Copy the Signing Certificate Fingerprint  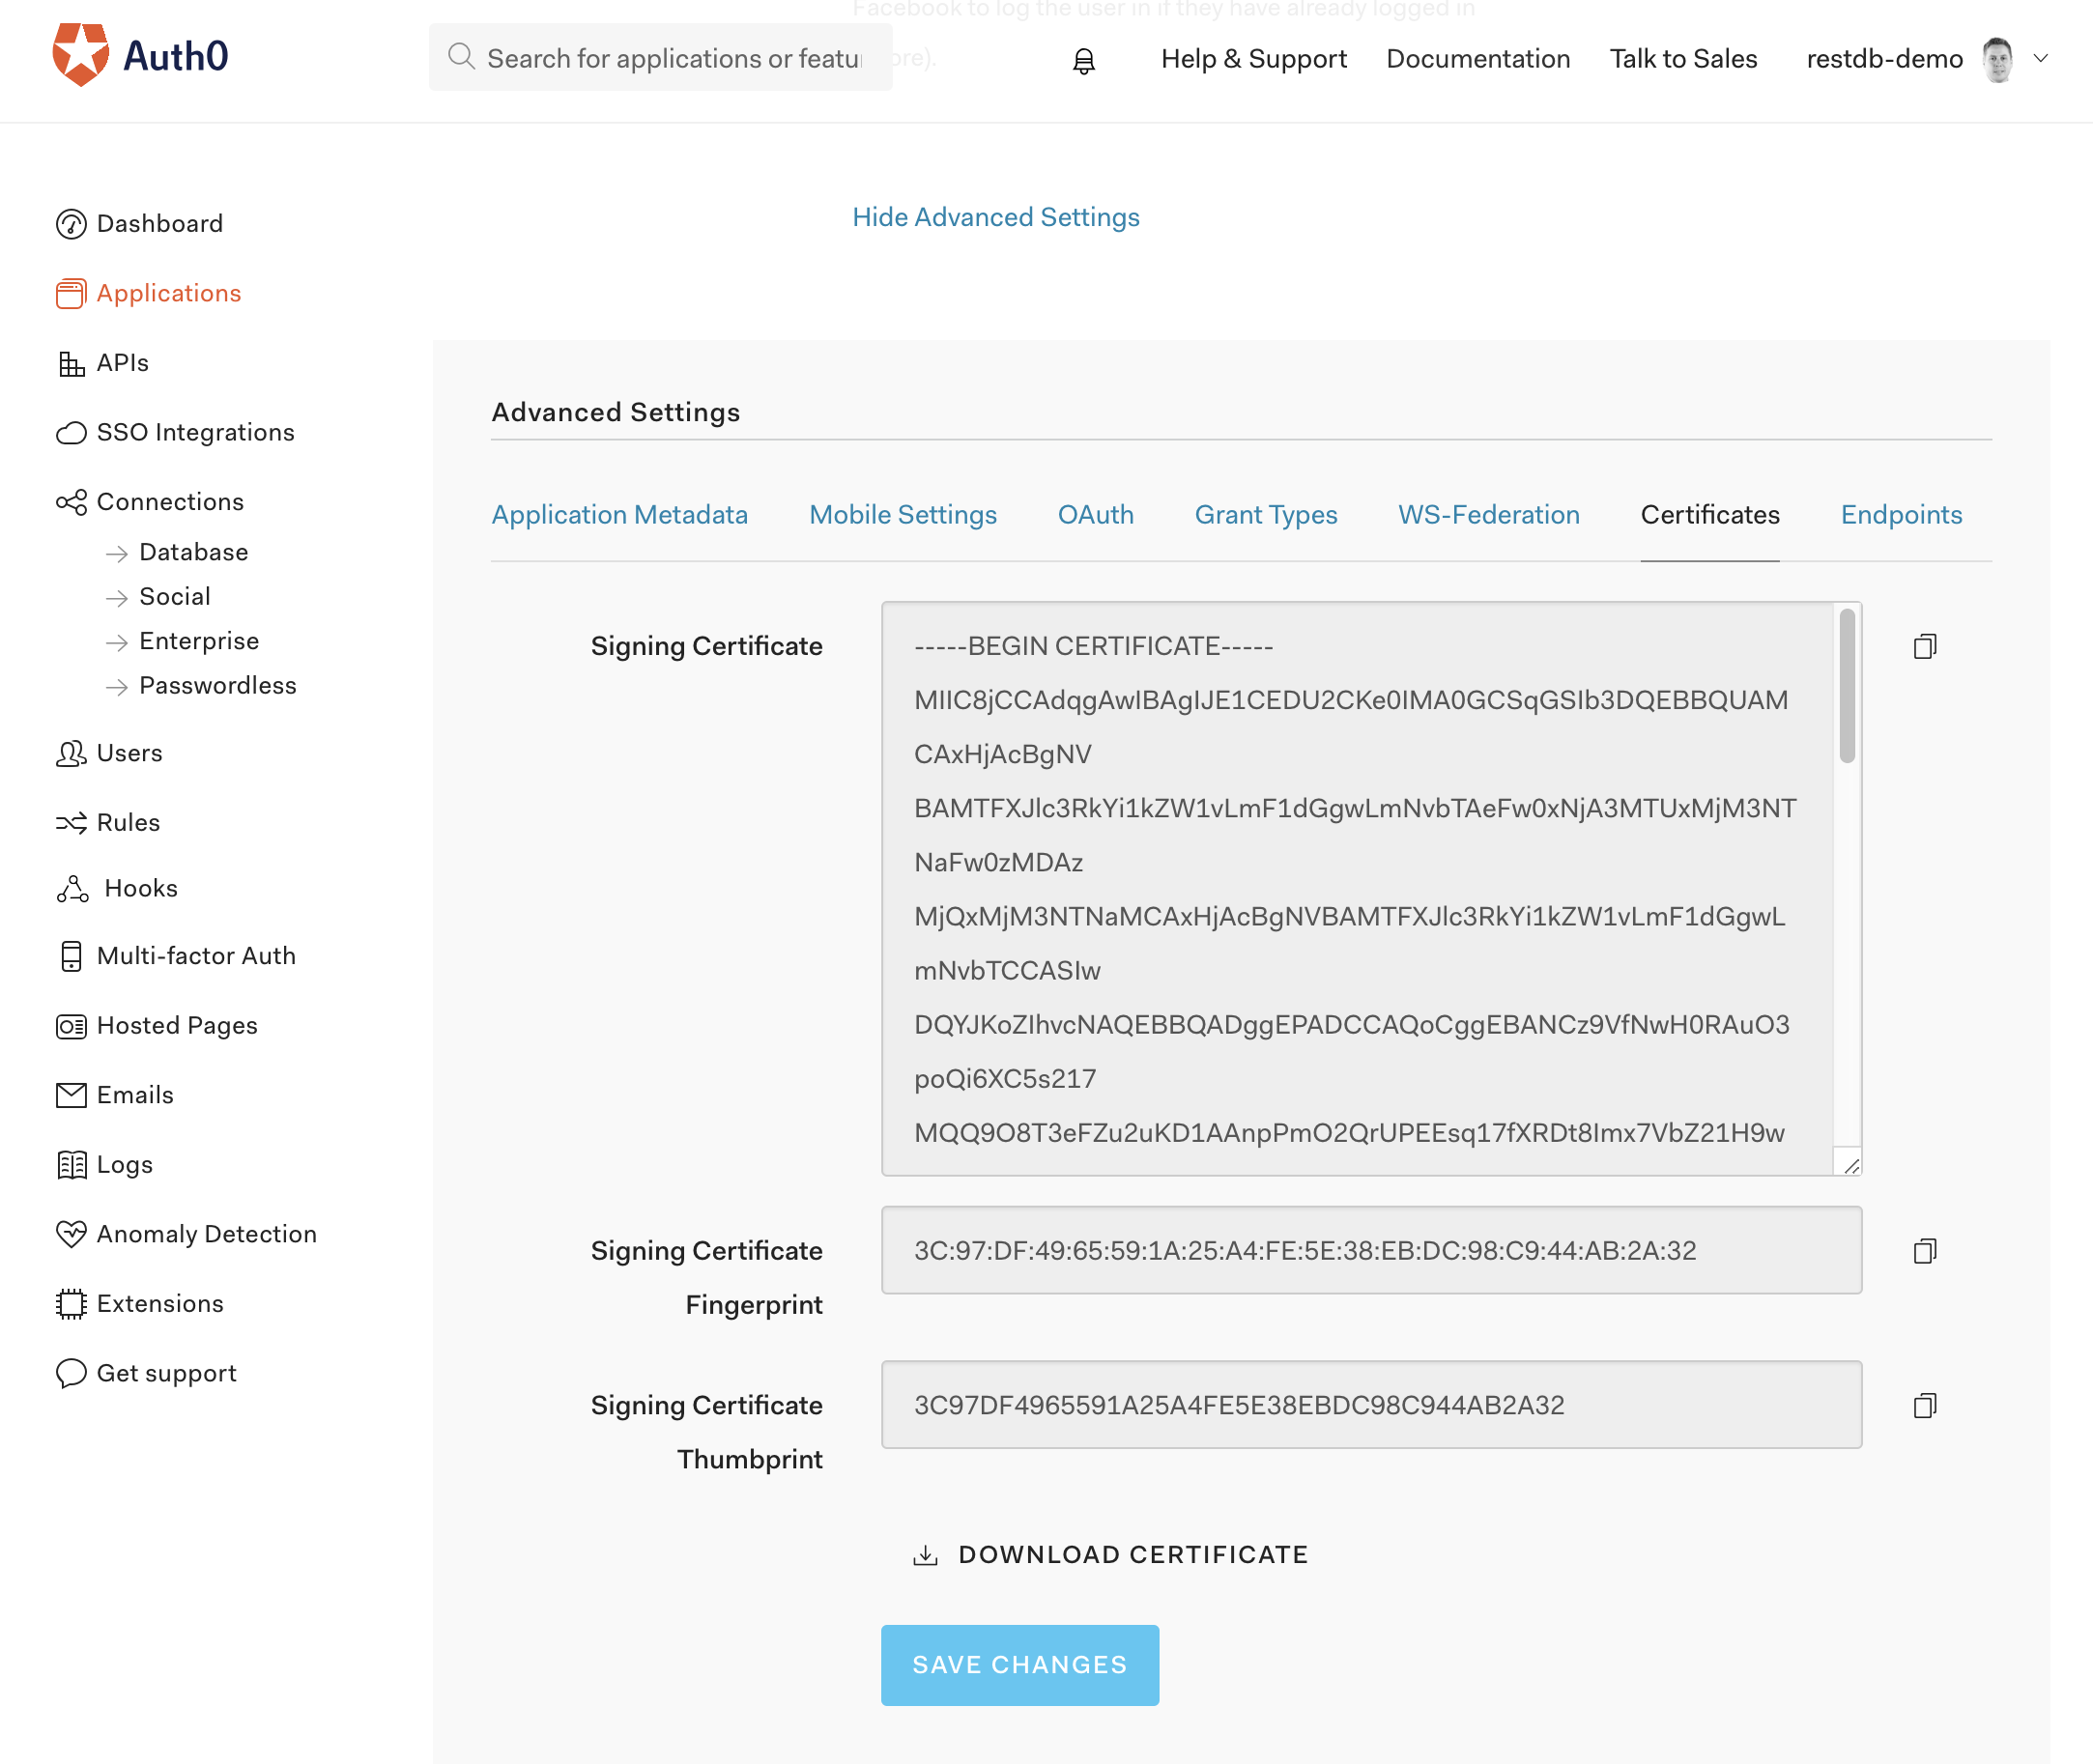point(1925,1251)
